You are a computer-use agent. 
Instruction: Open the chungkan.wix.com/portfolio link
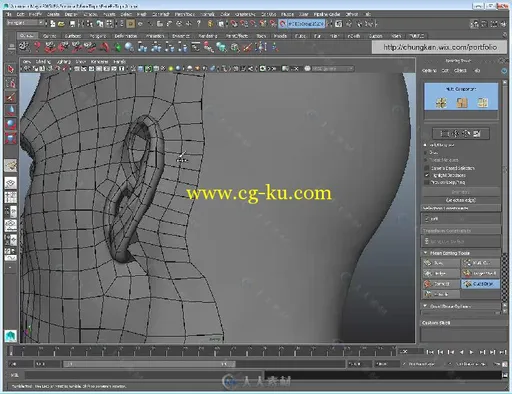pos(439,47)
